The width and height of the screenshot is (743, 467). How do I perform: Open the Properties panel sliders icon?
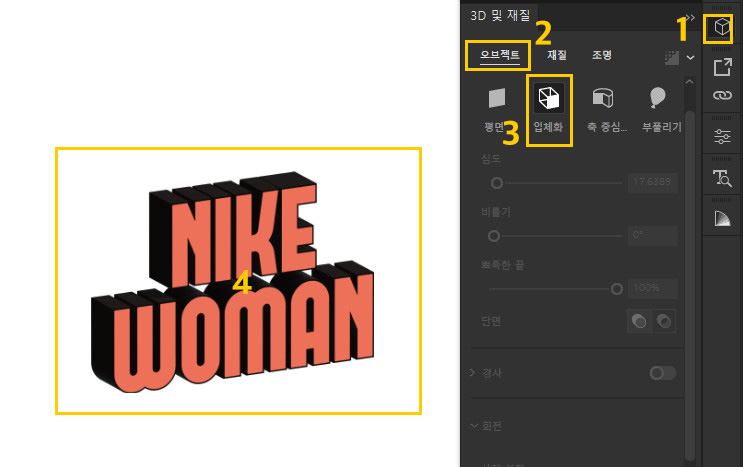click(722, 136)
